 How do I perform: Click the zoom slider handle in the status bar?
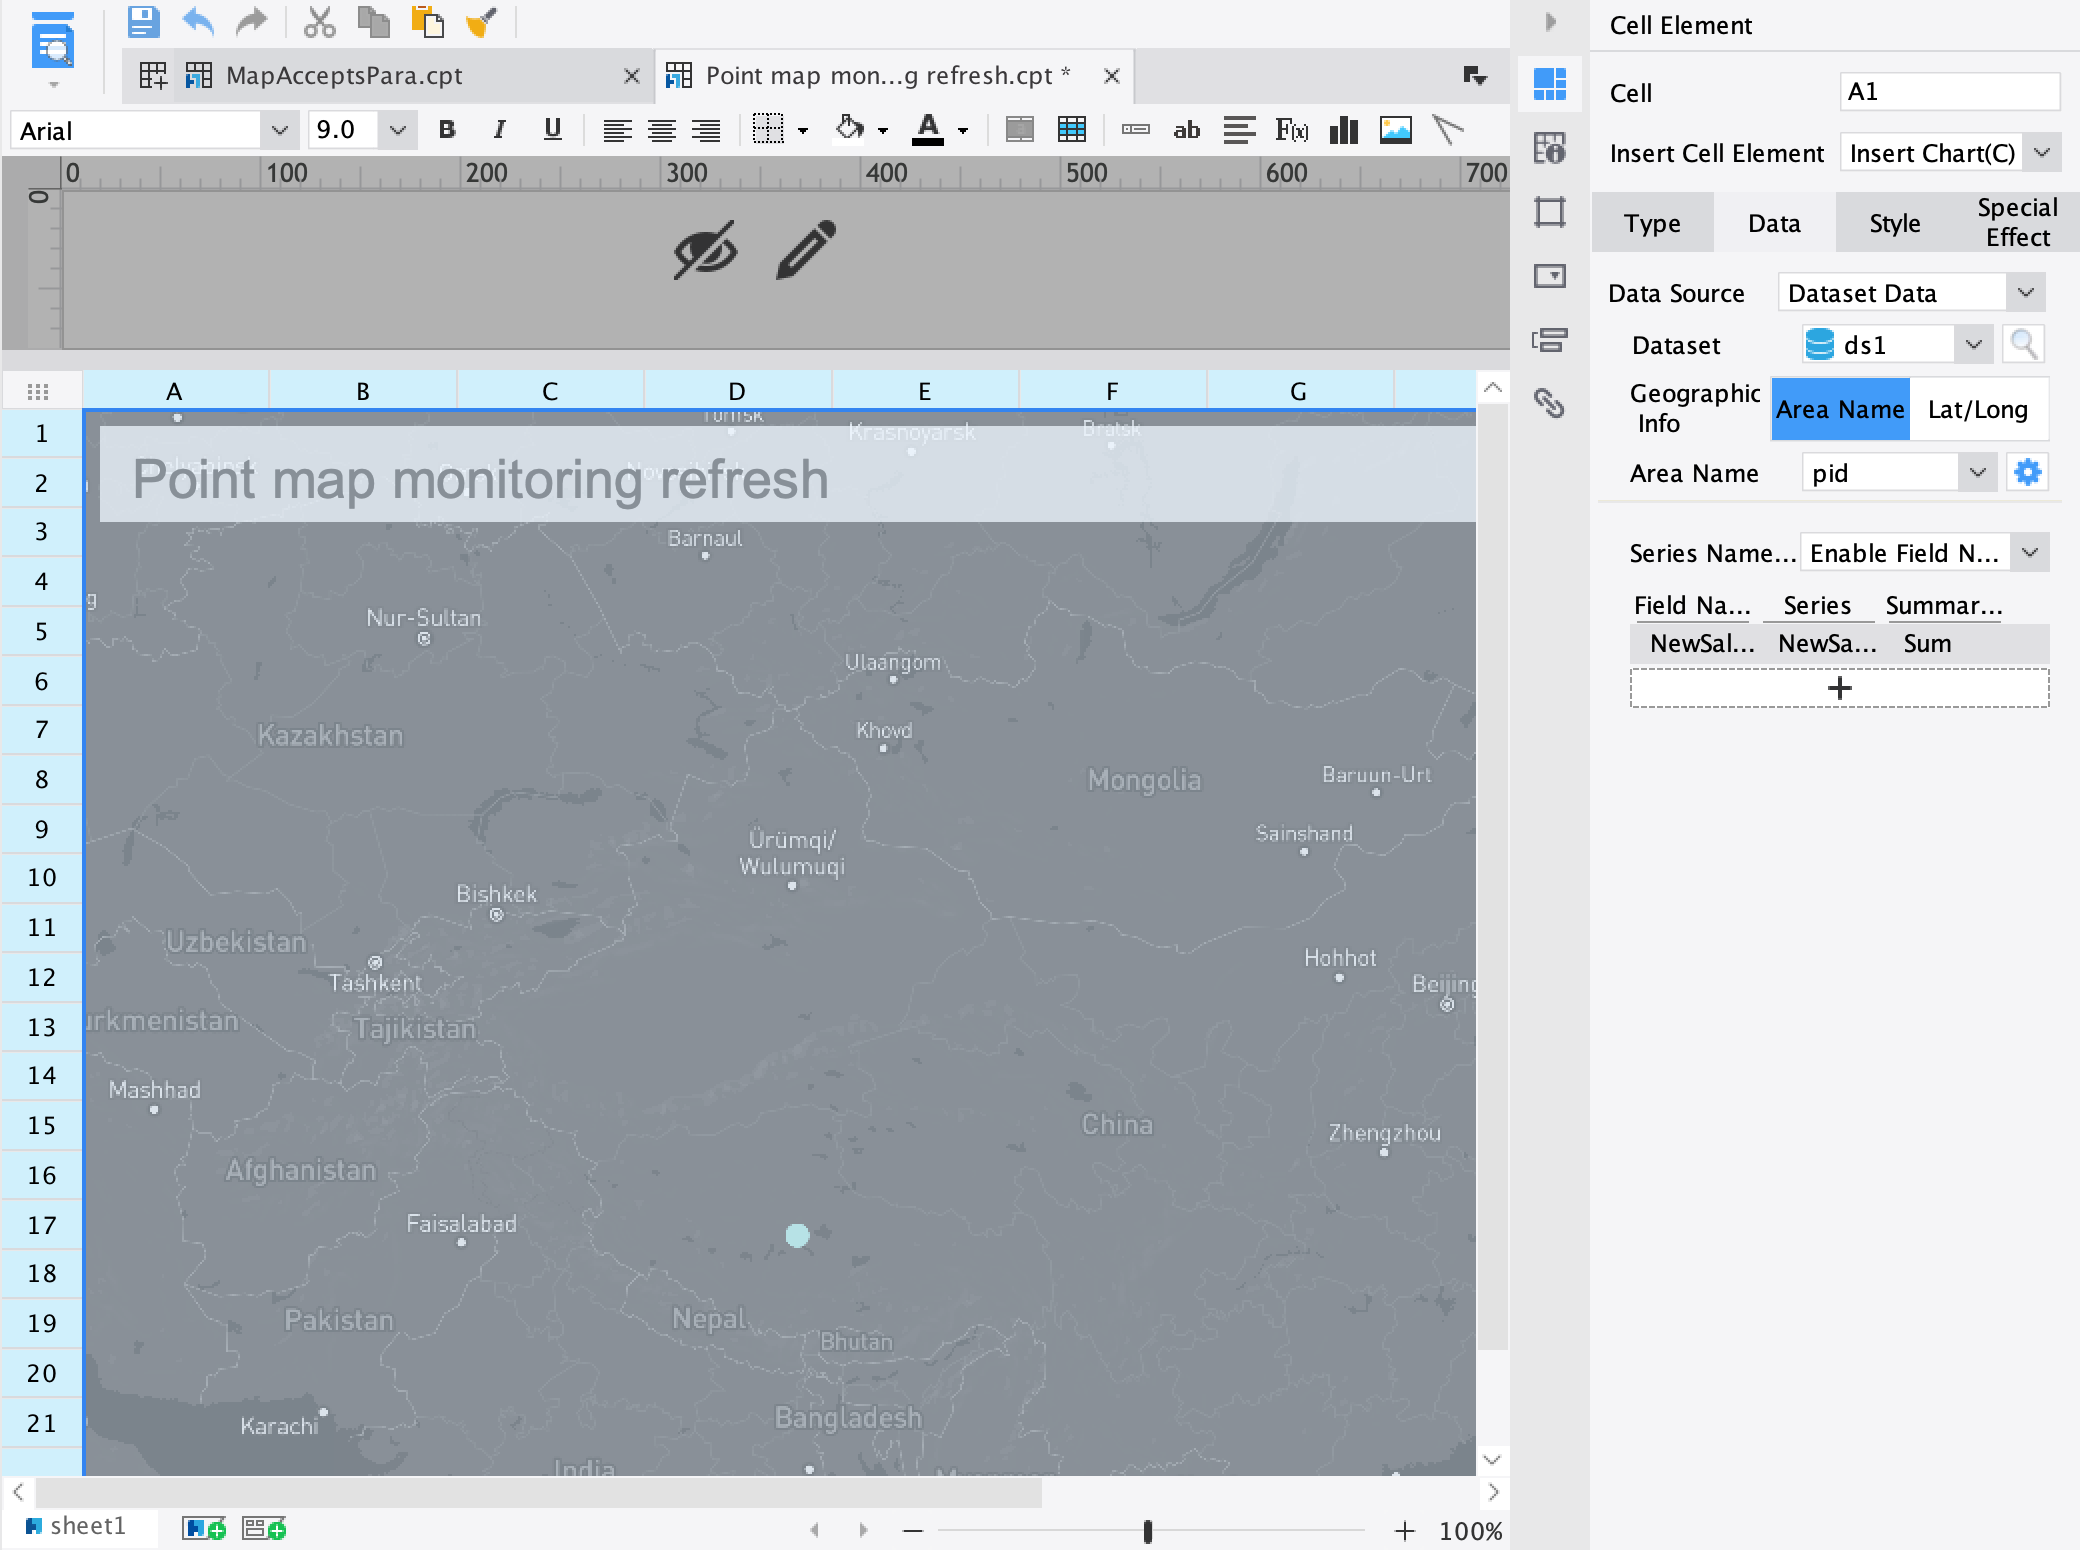click(x=1148, y=1531)
